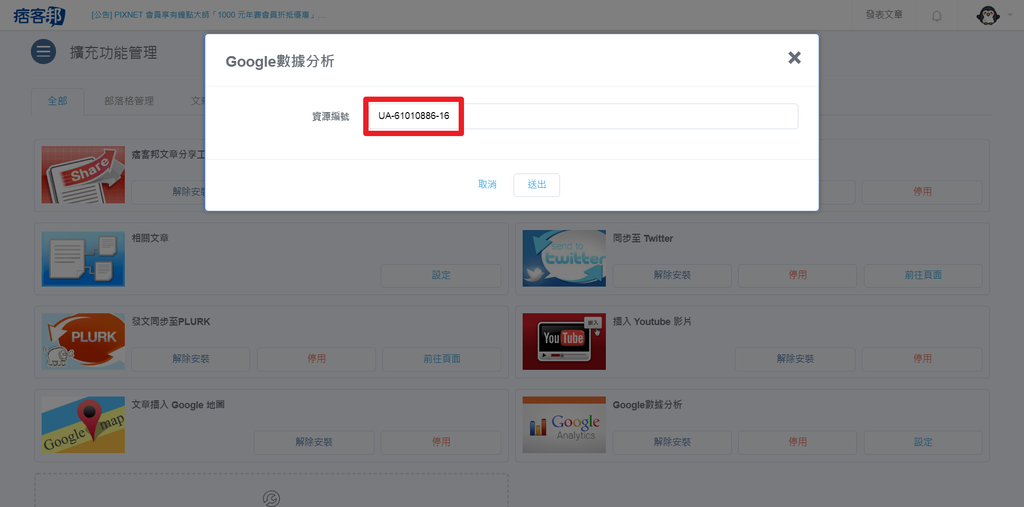Disable the Google數據分析 plugin card

797,442
